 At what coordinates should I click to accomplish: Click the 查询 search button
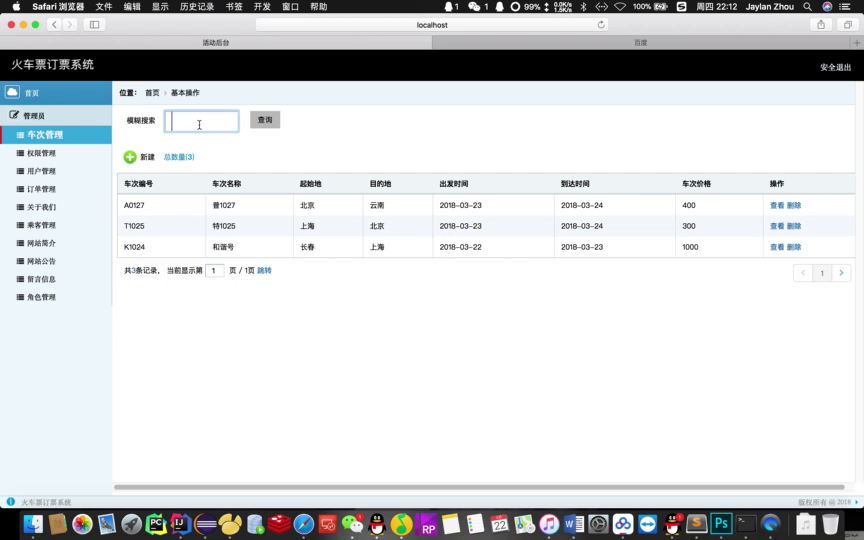coord(265,120)
